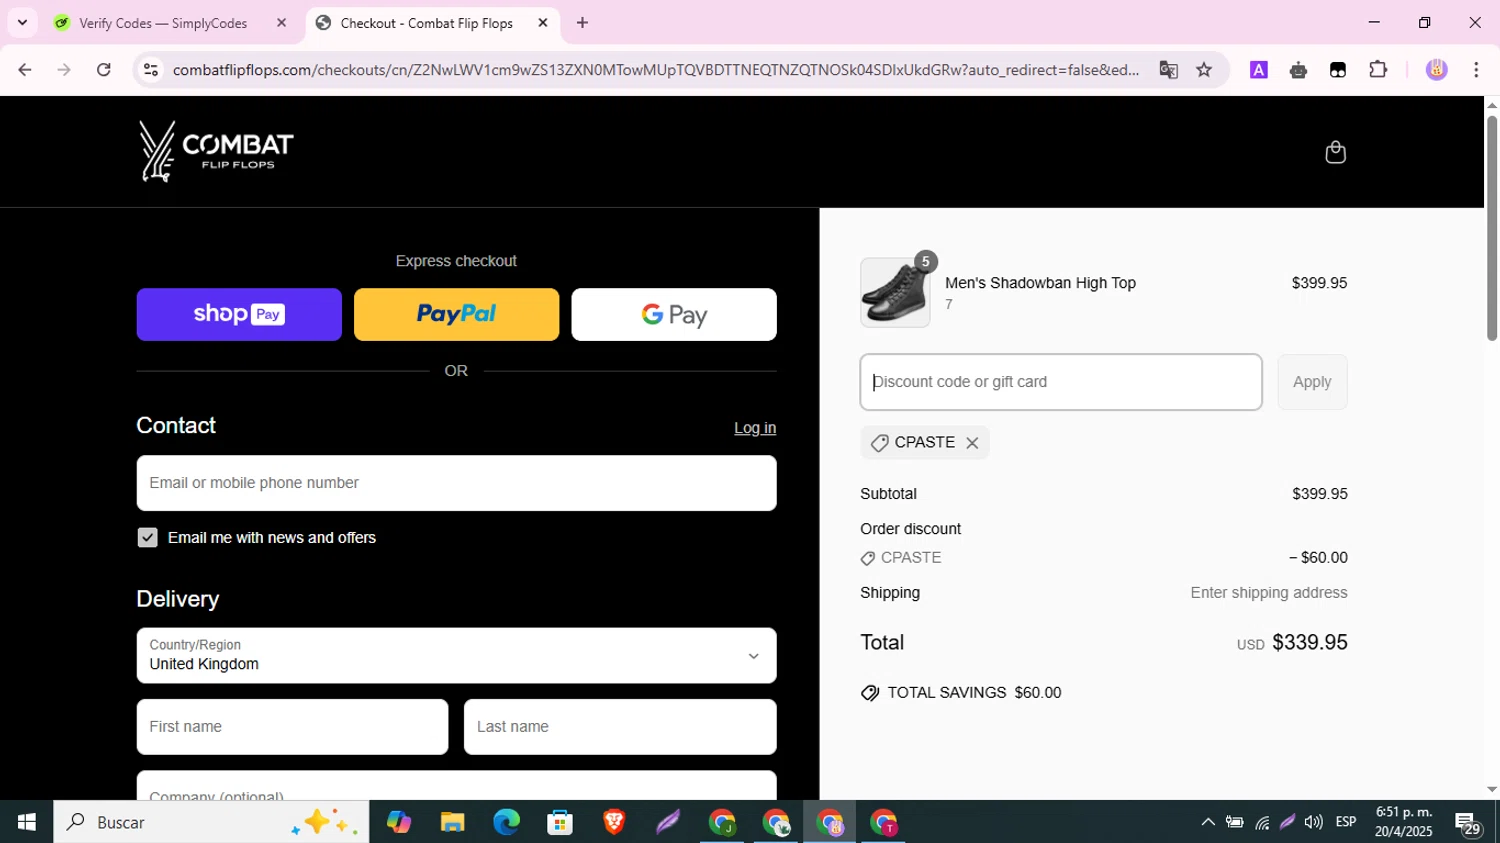This screenshot has width=1500, height=843.
Task: Open the taskbar clock showing 6:51 p. m.
Action: coord(1404,822)
